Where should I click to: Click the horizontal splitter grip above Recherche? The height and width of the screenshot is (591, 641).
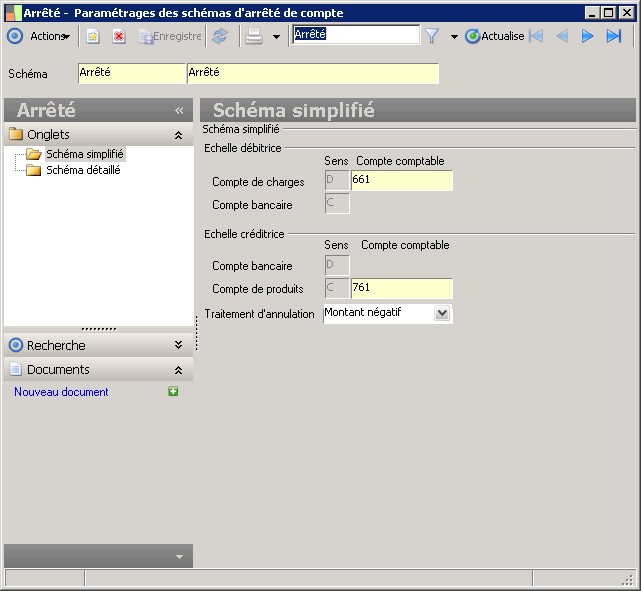(99, 329)
